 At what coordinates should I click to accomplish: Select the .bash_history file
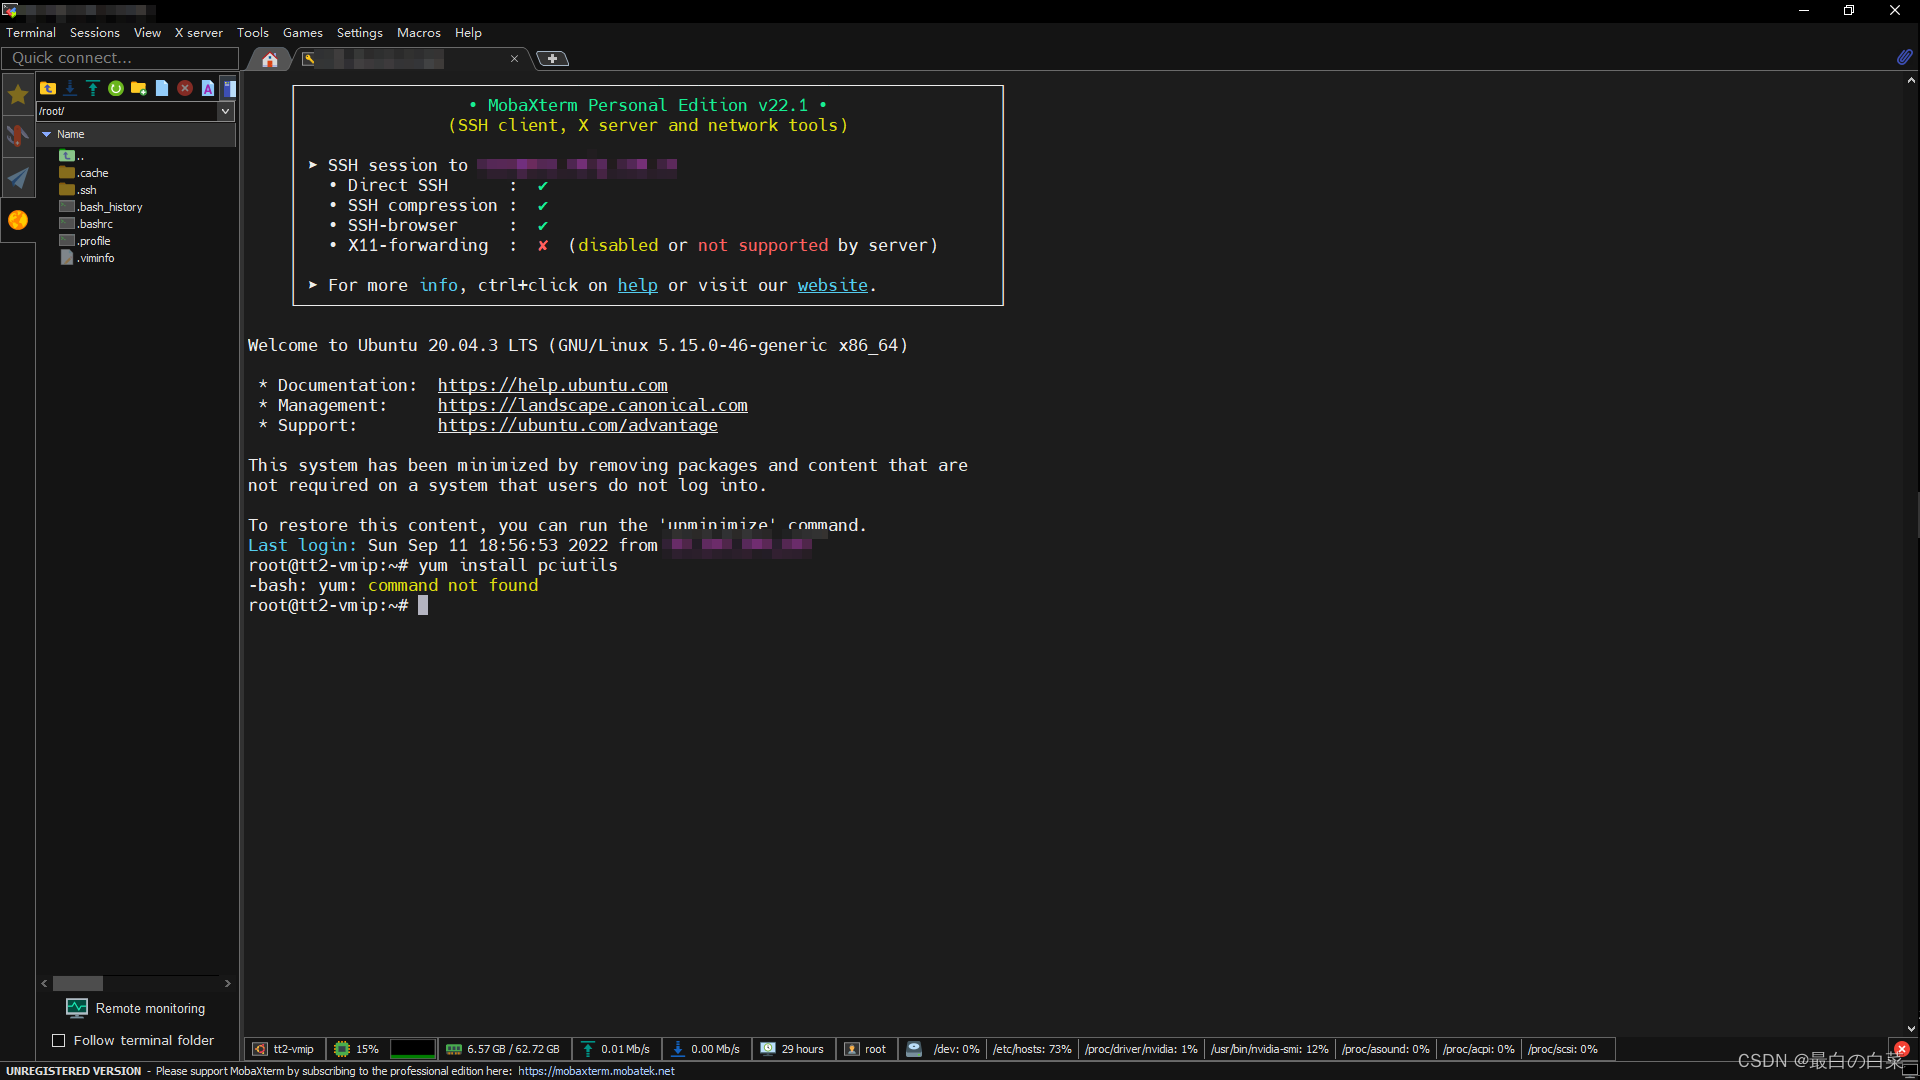pos(101,207)
